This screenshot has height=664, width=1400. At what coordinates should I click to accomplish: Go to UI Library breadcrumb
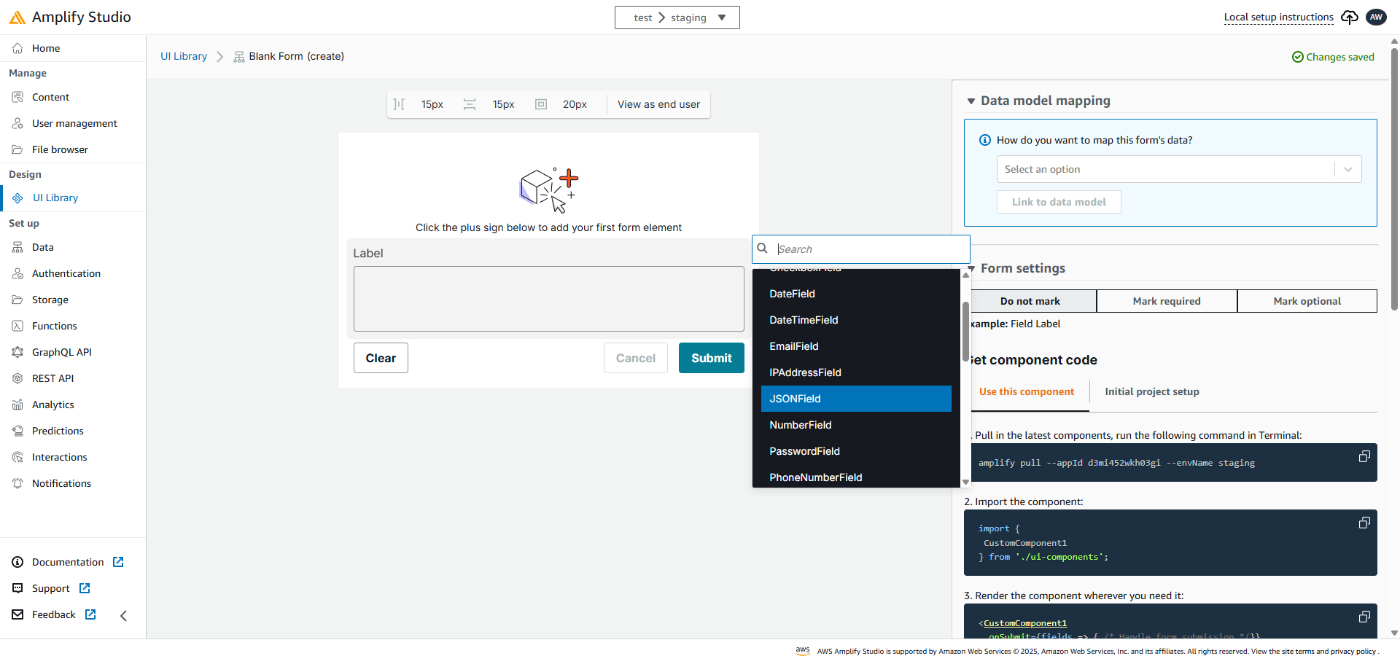[183, 56]
